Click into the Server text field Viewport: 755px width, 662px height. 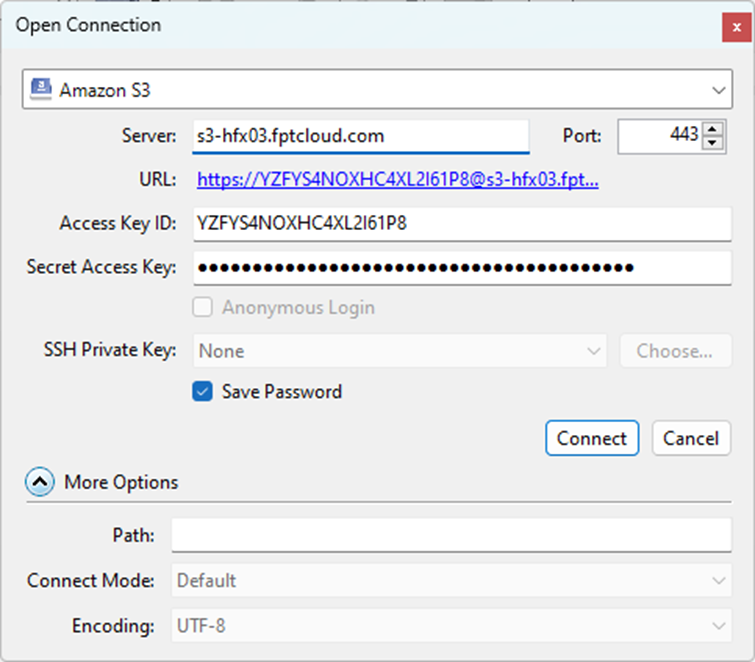pos(360,135)
